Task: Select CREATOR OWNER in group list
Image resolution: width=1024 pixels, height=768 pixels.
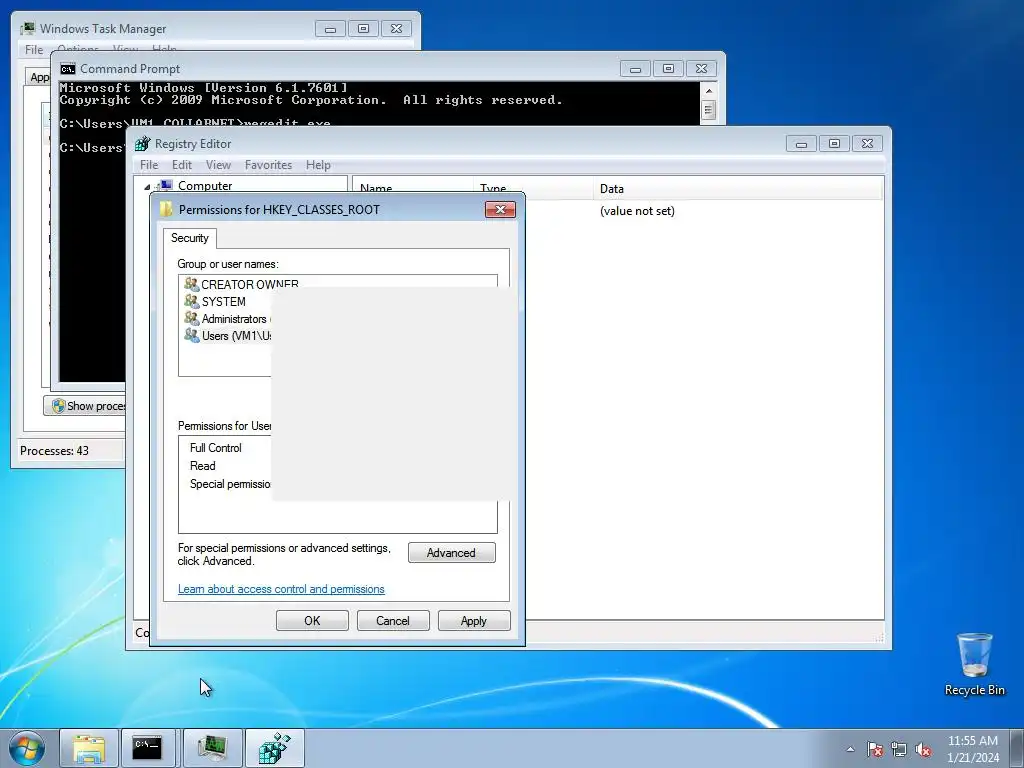Action: [x=241, y=284]
